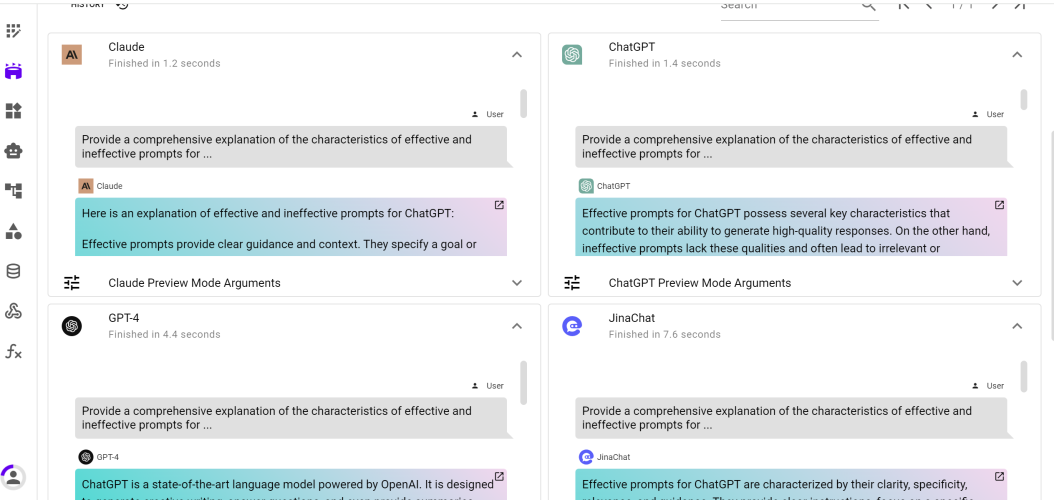Viewport: 1054px width, 500px height.
Task: Click the user prompt bubble in JinaChat card
Action: click(x=791, y=417)
